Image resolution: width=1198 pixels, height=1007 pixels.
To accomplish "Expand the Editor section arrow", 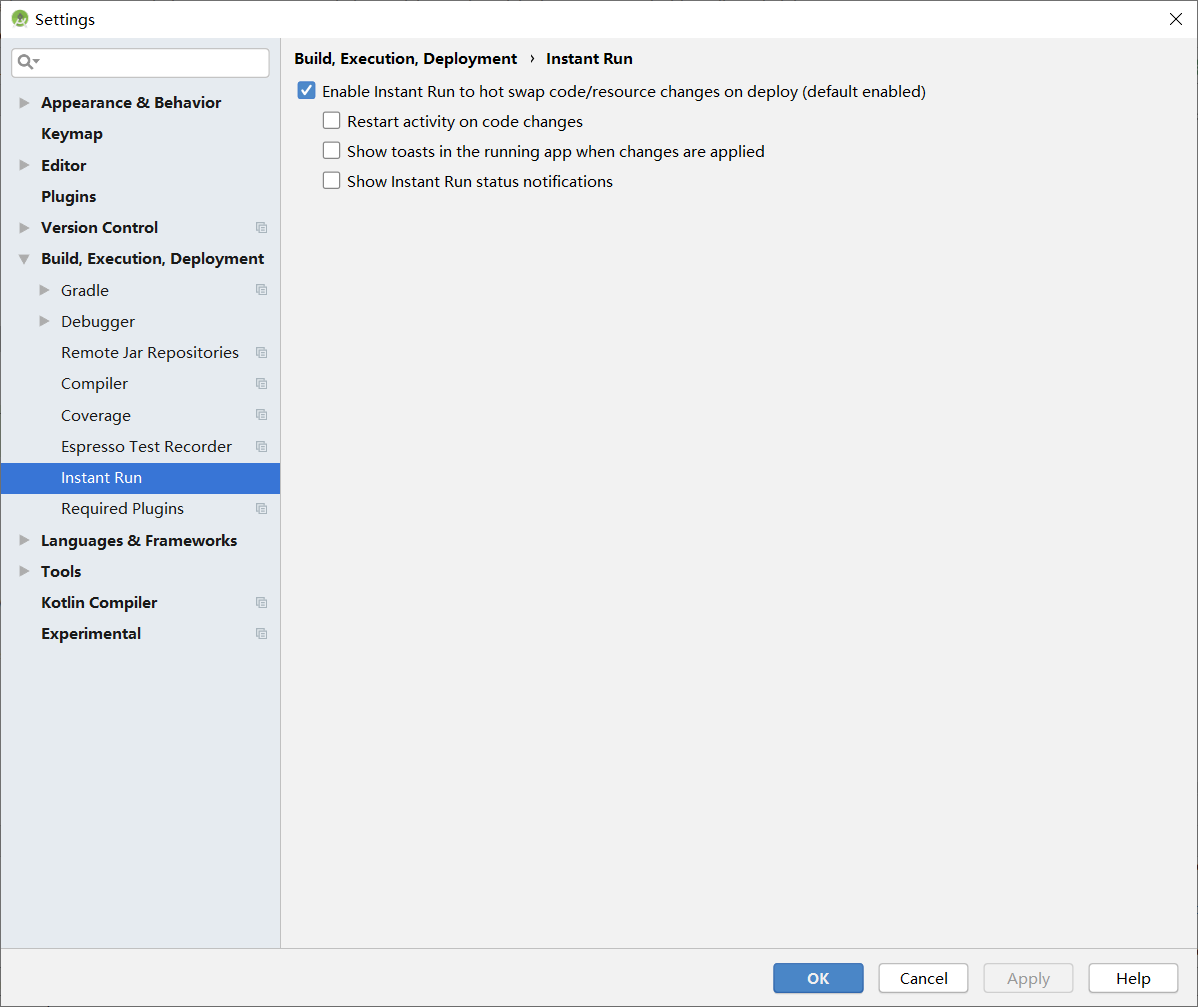I will [x=24, y=165].
